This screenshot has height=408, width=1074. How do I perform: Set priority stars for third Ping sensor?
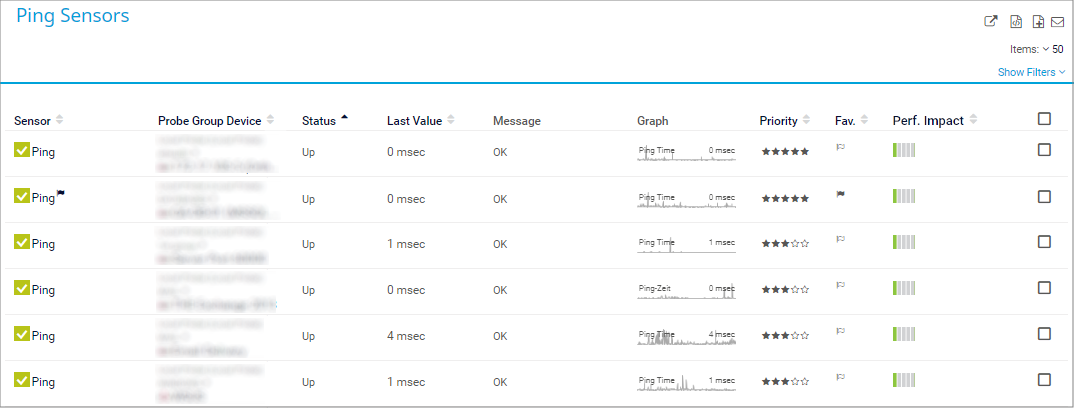(785, 244)
